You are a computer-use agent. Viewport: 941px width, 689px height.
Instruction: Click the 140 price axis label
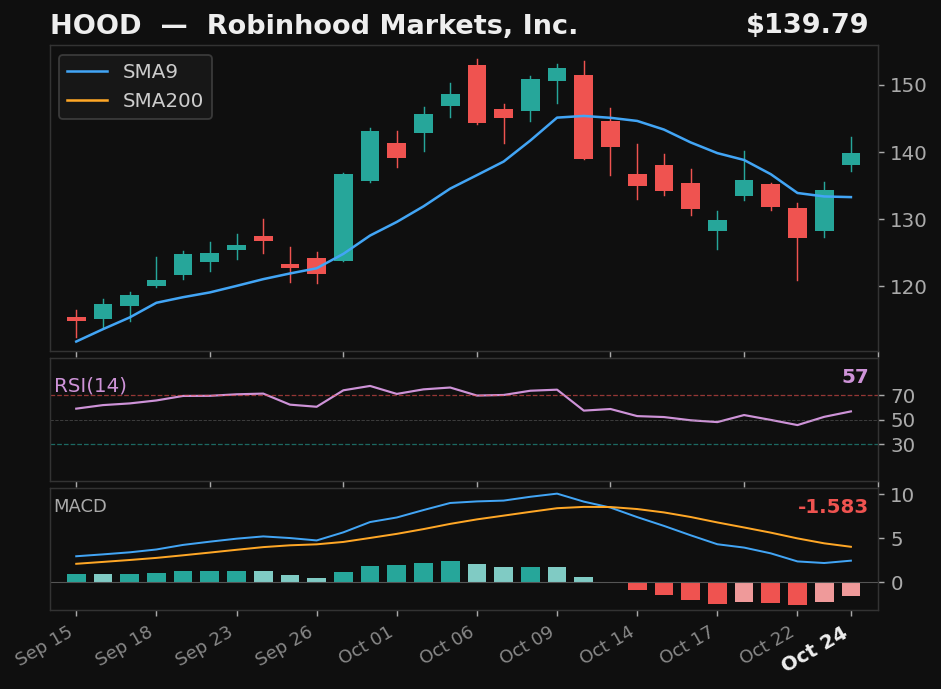908,153
